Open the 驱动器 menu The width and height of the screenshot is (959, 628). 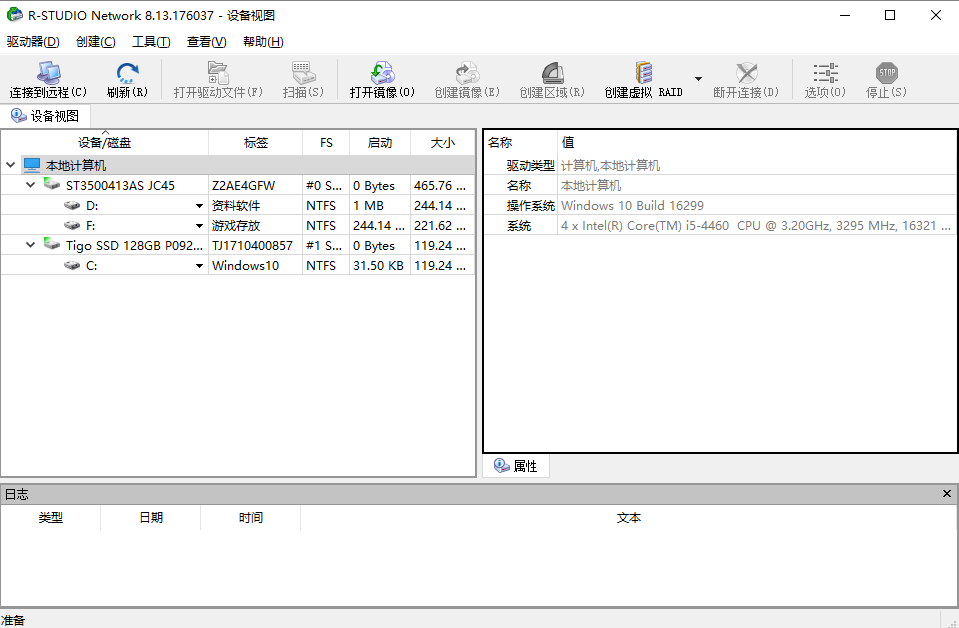click(x=32, y=41)
